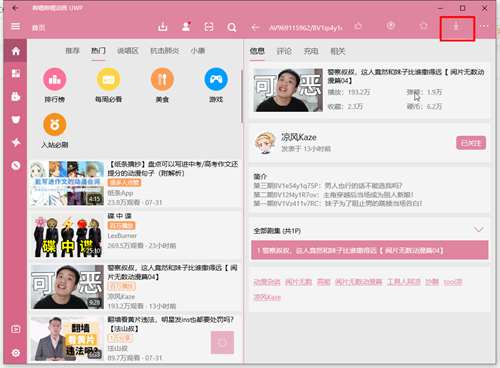Toggle the 已关注 follow button for 凉风Kaze

click(x=471, y=143)
